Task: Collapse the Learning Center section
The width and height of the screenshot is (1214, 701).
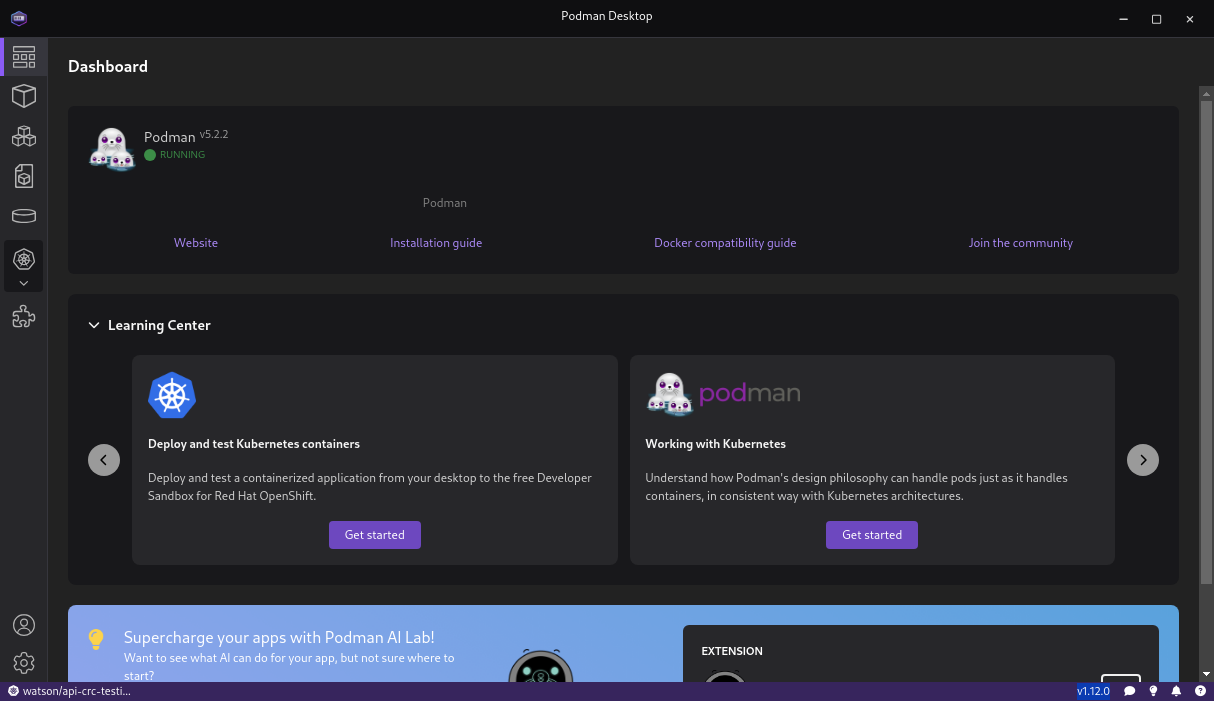Action: click(94, 325)
